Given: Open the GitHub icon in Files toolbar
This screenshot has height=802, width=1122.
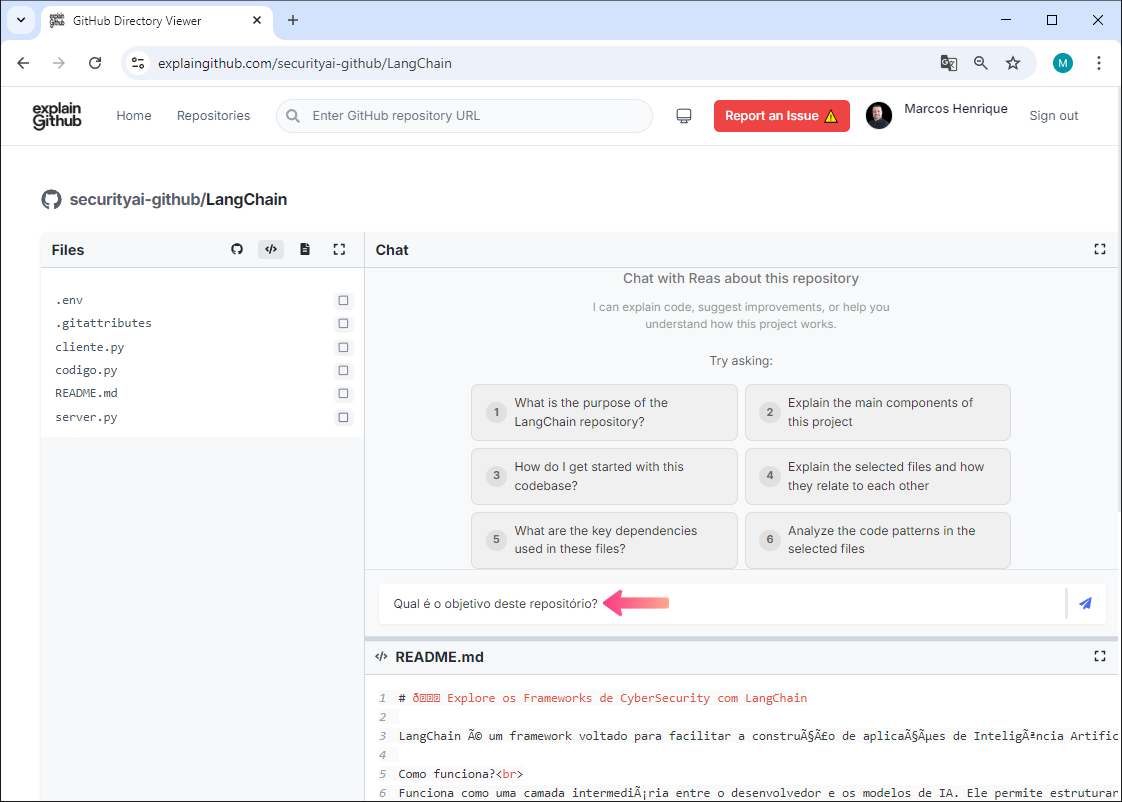Looking at the screenshot, I should (237, 249).
